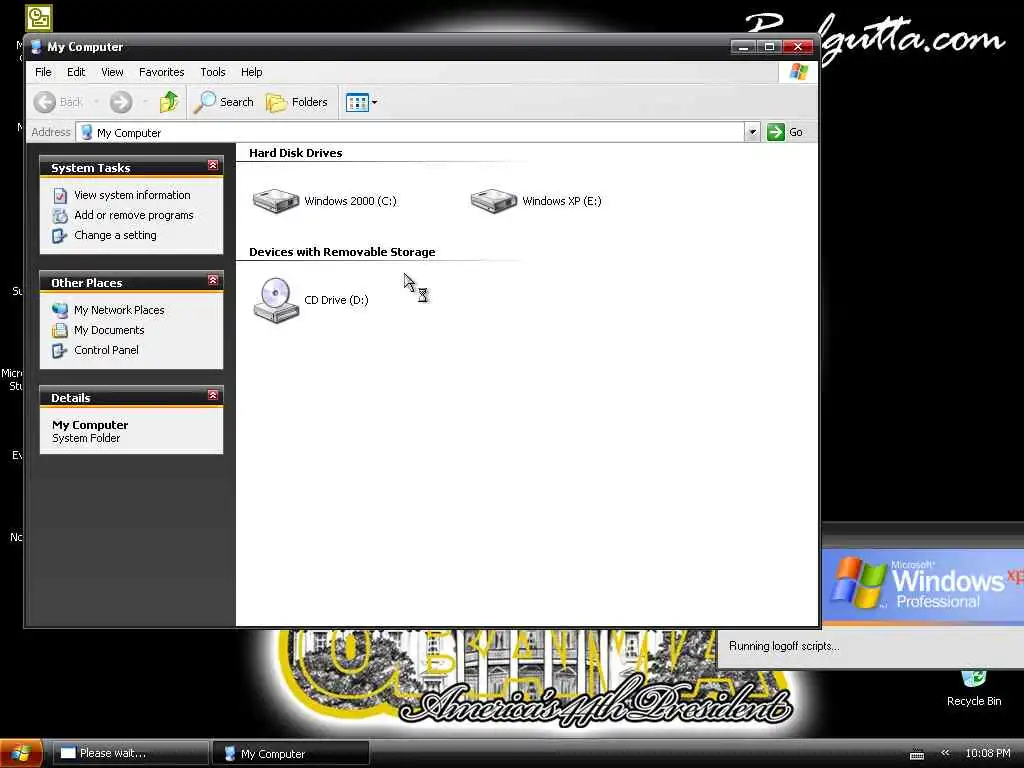The image size is (1024, 768).
Task: Click the View system information icon
Action: [60, 195]
